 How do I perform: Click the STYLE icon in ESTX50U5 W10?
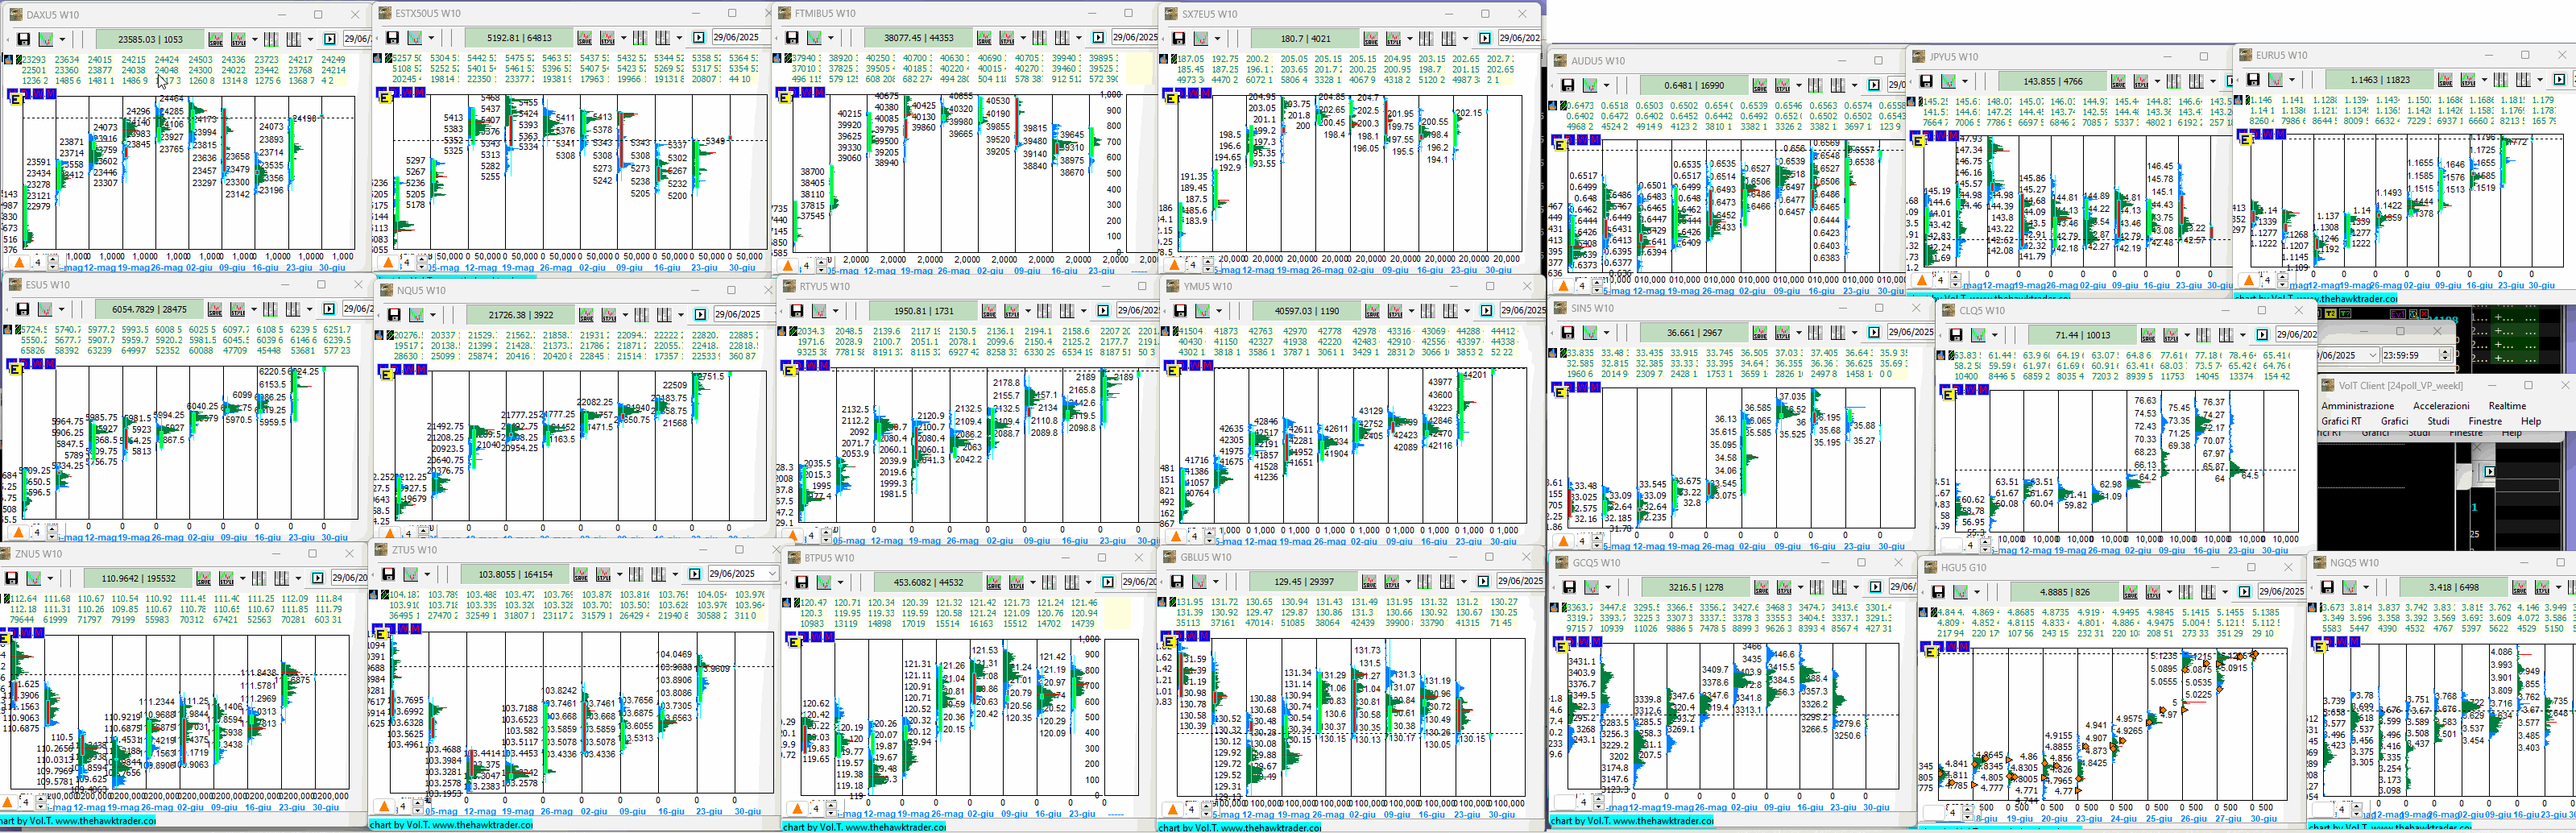coord(607,38)
